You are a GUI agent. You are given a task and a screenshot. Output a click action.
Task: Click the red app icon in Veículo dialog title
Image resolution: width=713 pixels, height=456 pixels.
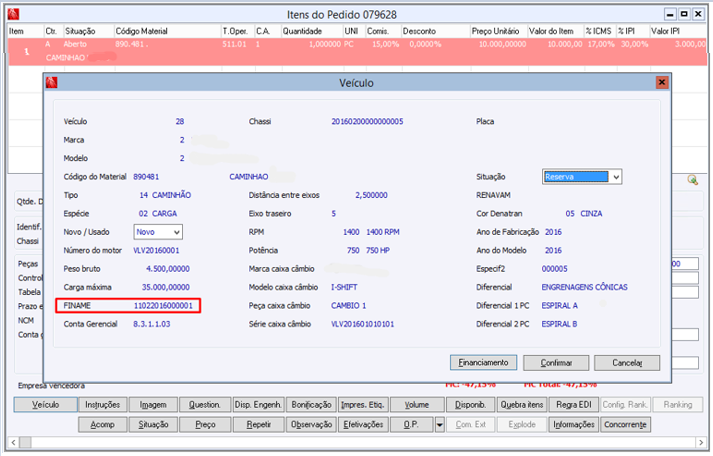(x=51, y=82)
